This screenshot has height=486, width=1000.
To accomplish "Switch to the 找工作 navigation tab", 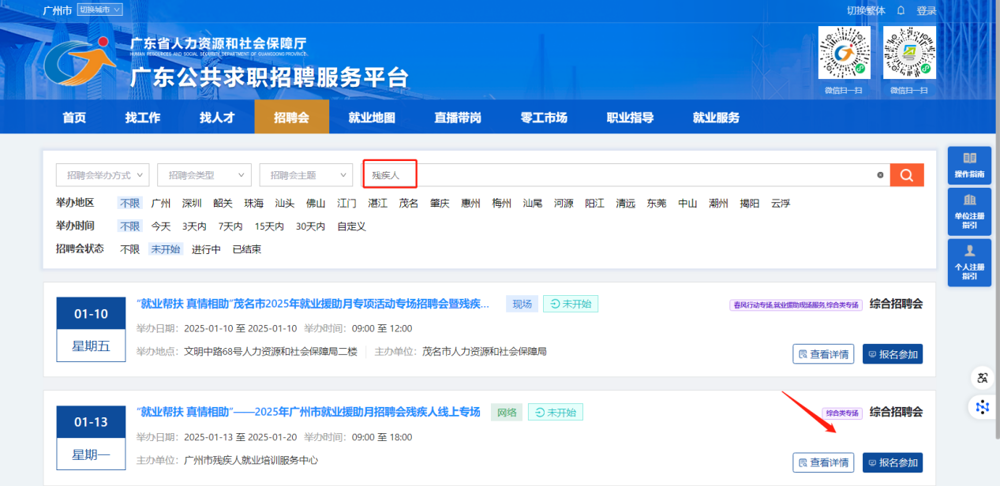I will coord(142,118).
